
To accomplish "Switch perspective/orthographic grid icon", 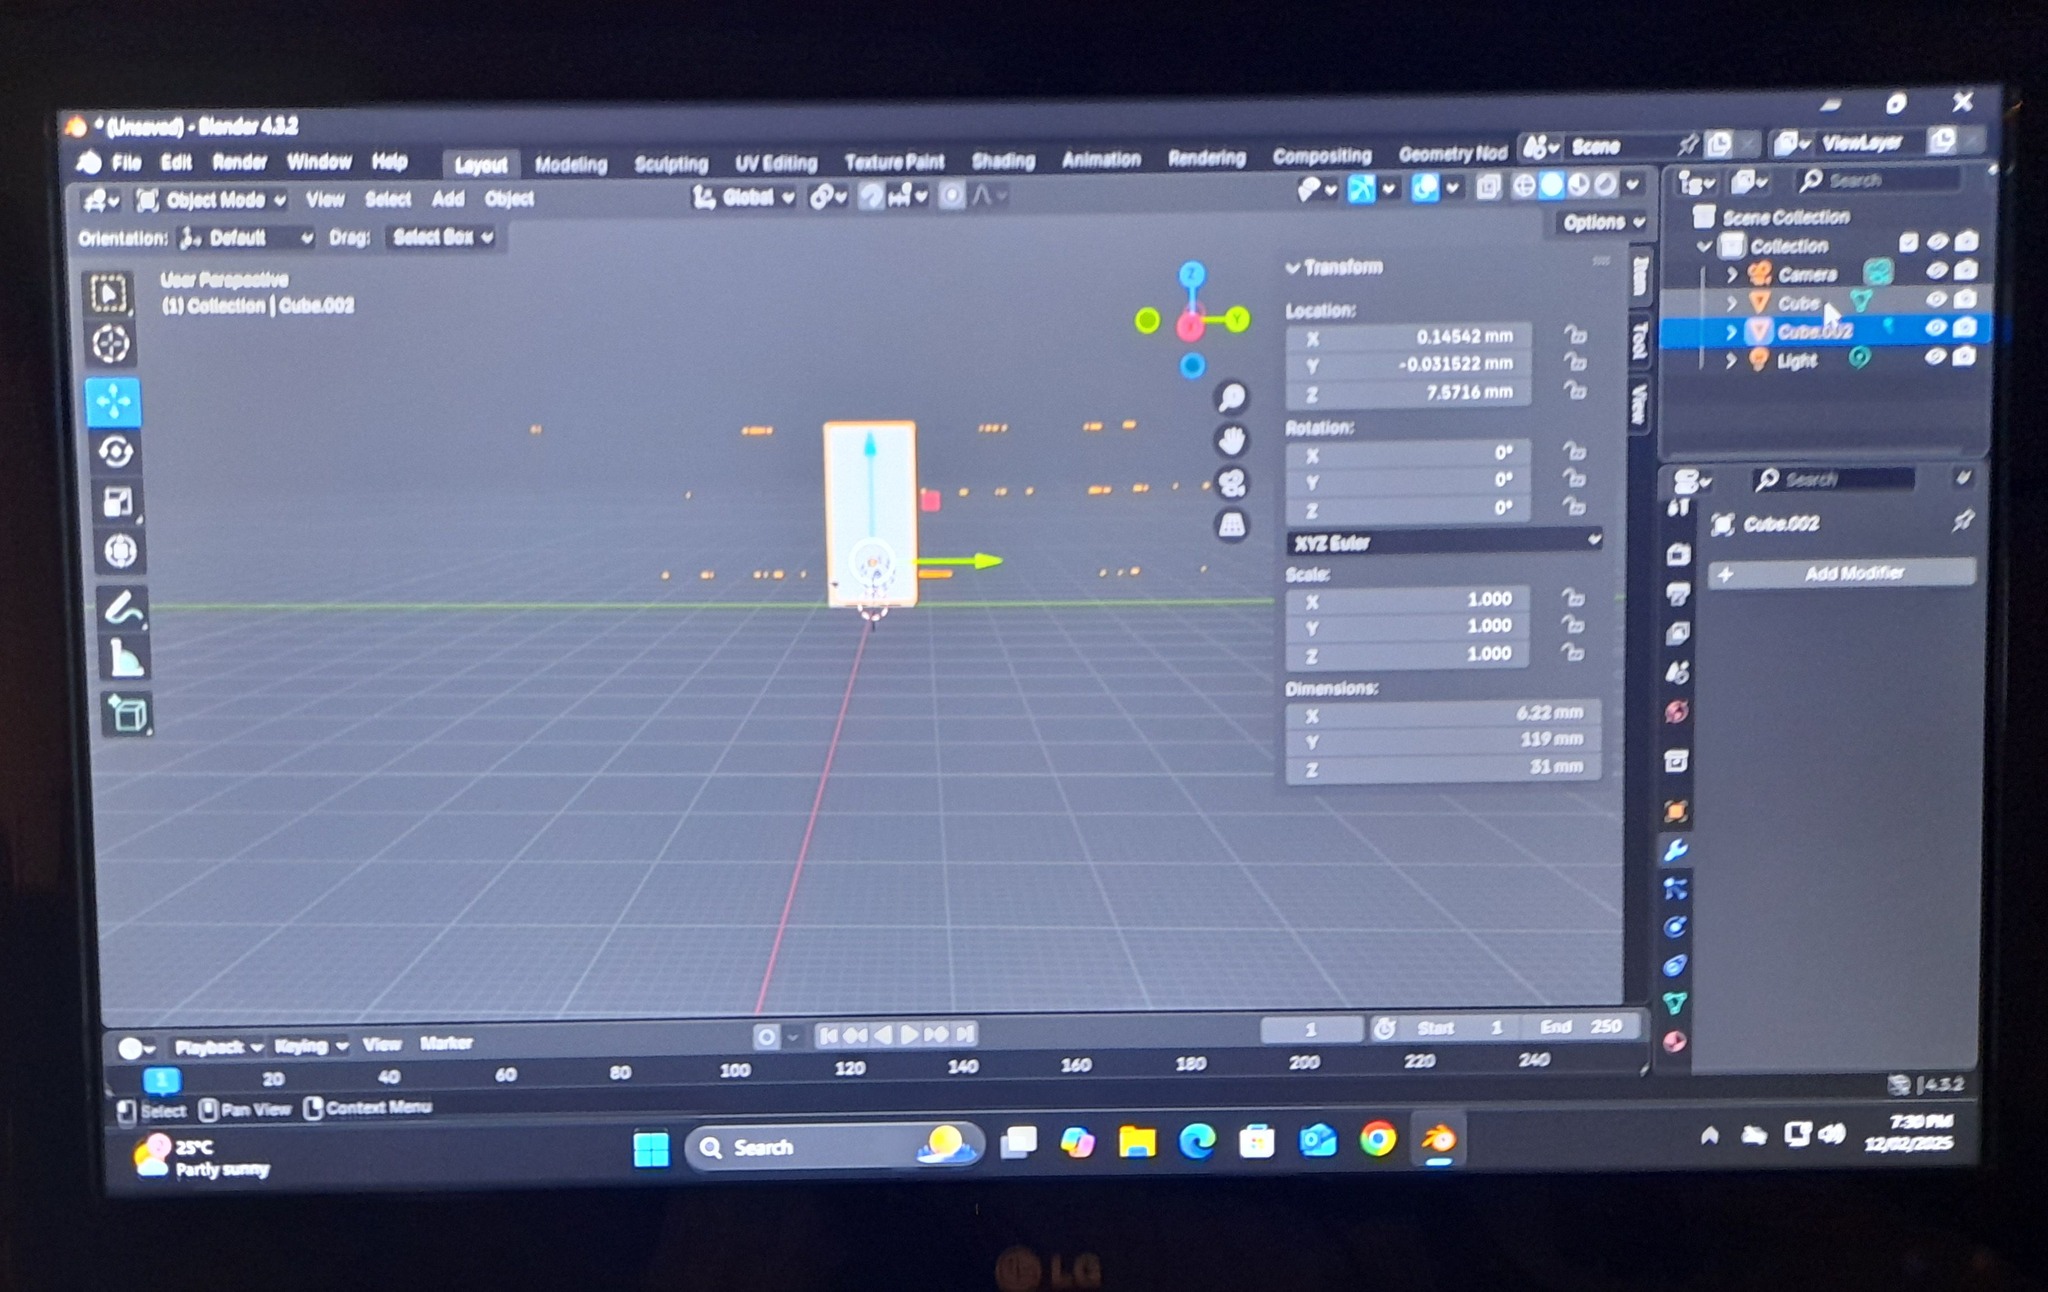I will coord(1232,525).
